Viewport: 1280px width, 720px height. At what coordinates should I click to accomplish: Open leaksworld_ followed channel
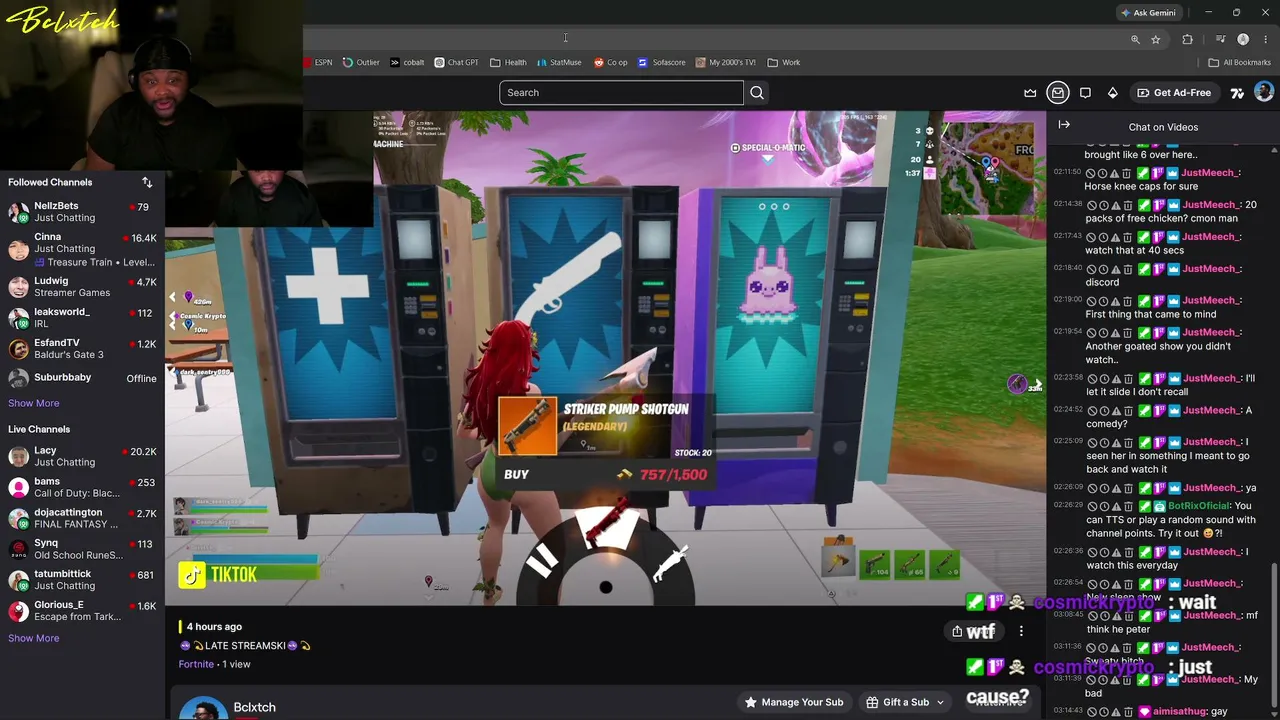point(82,318)
